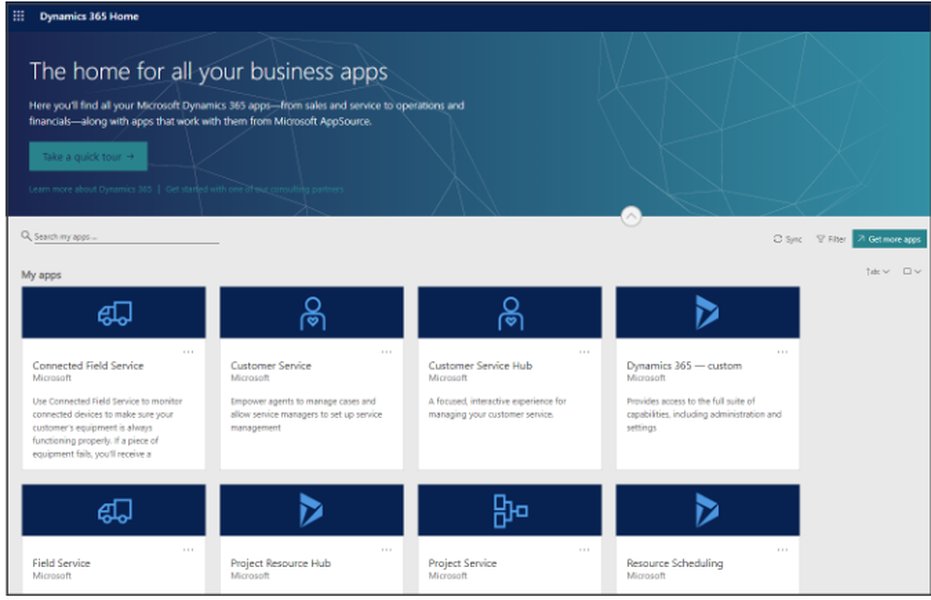Open more options for Dynamics 365 — custom

click(783, 352)
